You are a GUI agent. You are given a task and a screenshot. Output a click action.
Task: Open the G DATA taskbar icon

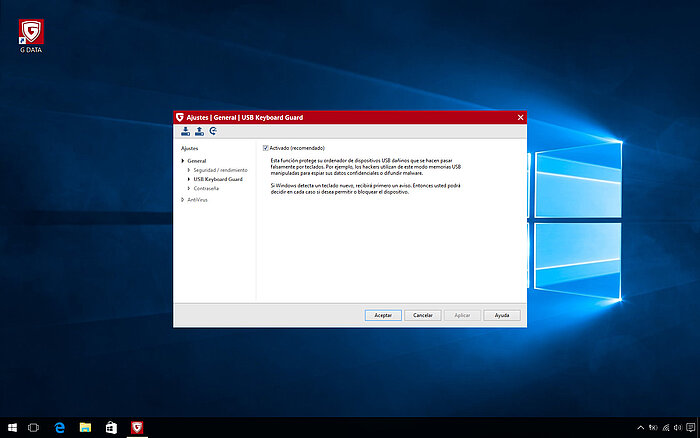tap(137, 427)
